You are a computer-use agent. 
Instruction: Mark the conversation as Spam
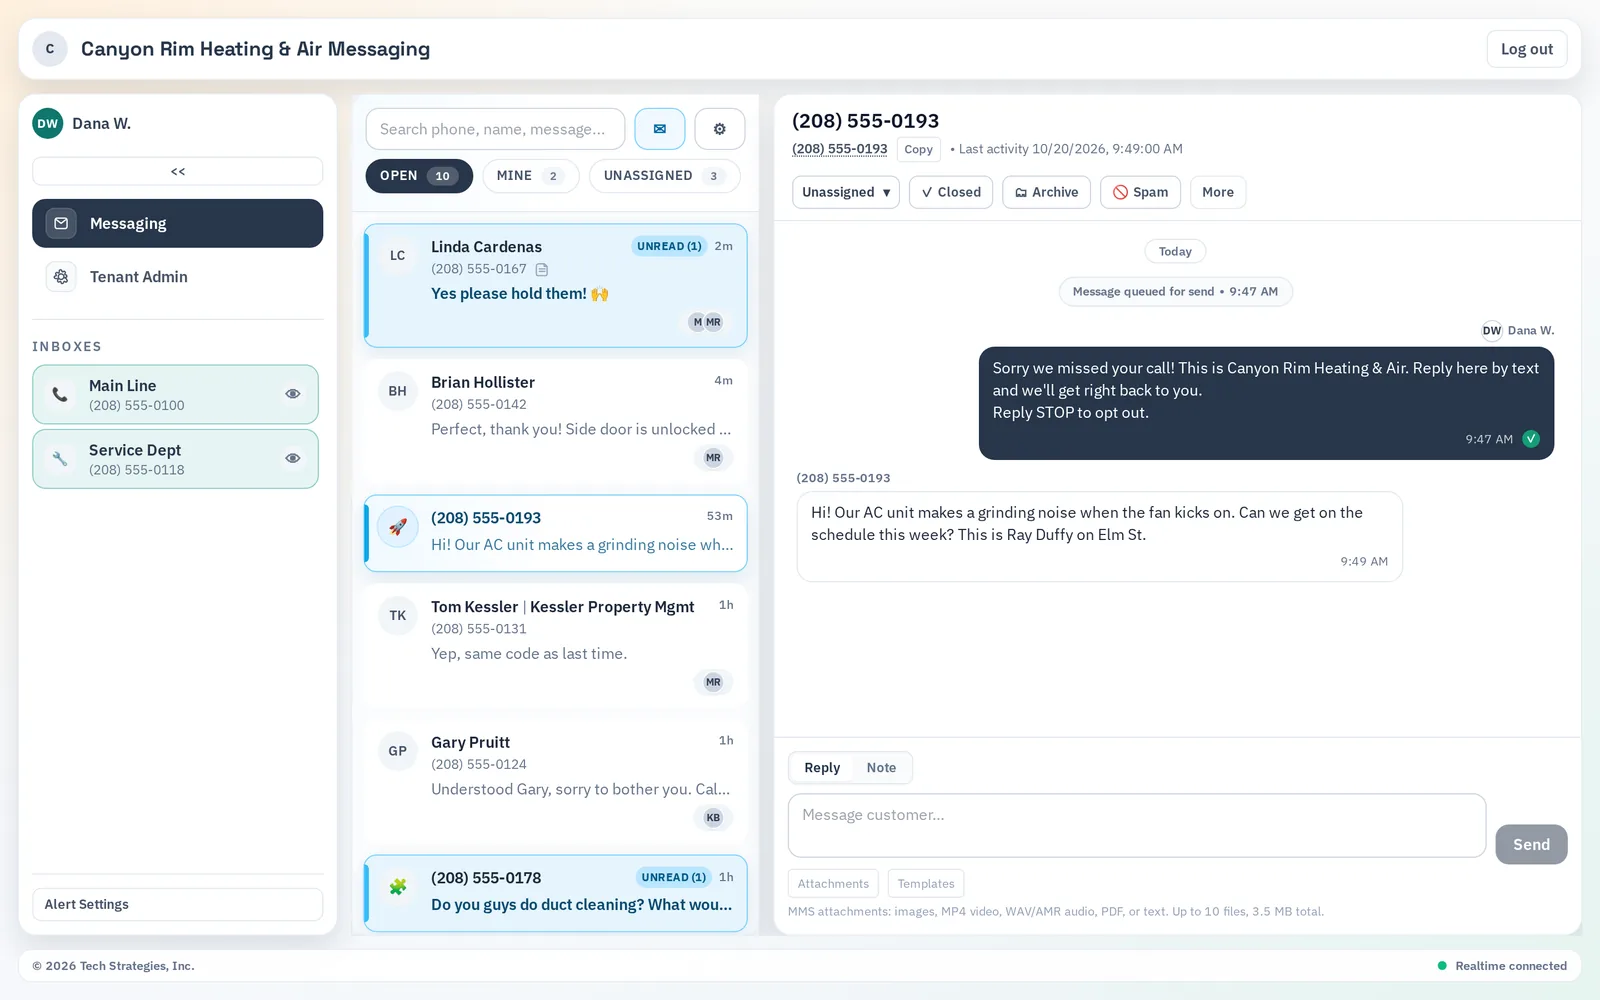point(1141,192)
